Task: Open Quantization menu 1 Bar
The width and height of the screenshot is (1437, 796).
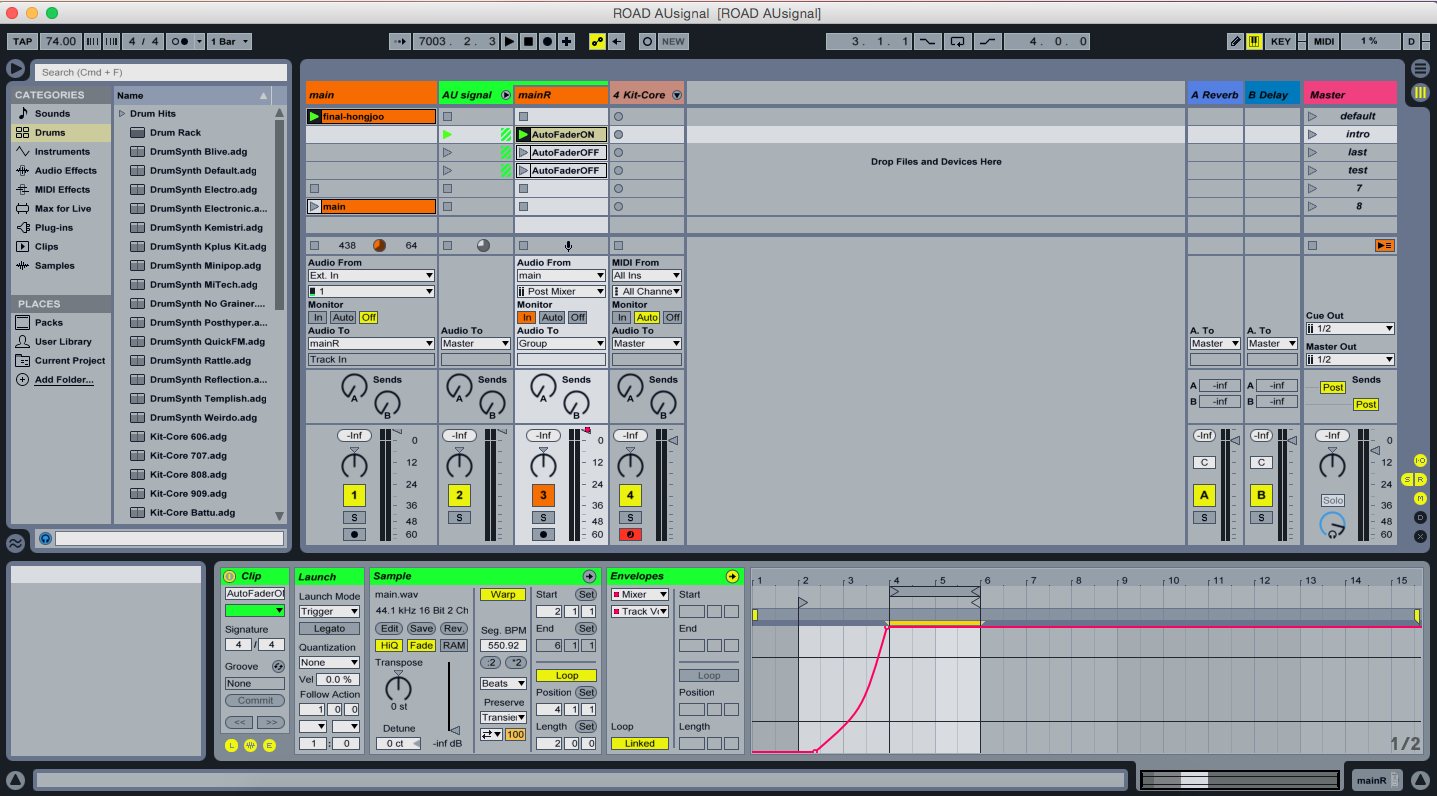Action: pyautogui.click(x=230, y=41)
